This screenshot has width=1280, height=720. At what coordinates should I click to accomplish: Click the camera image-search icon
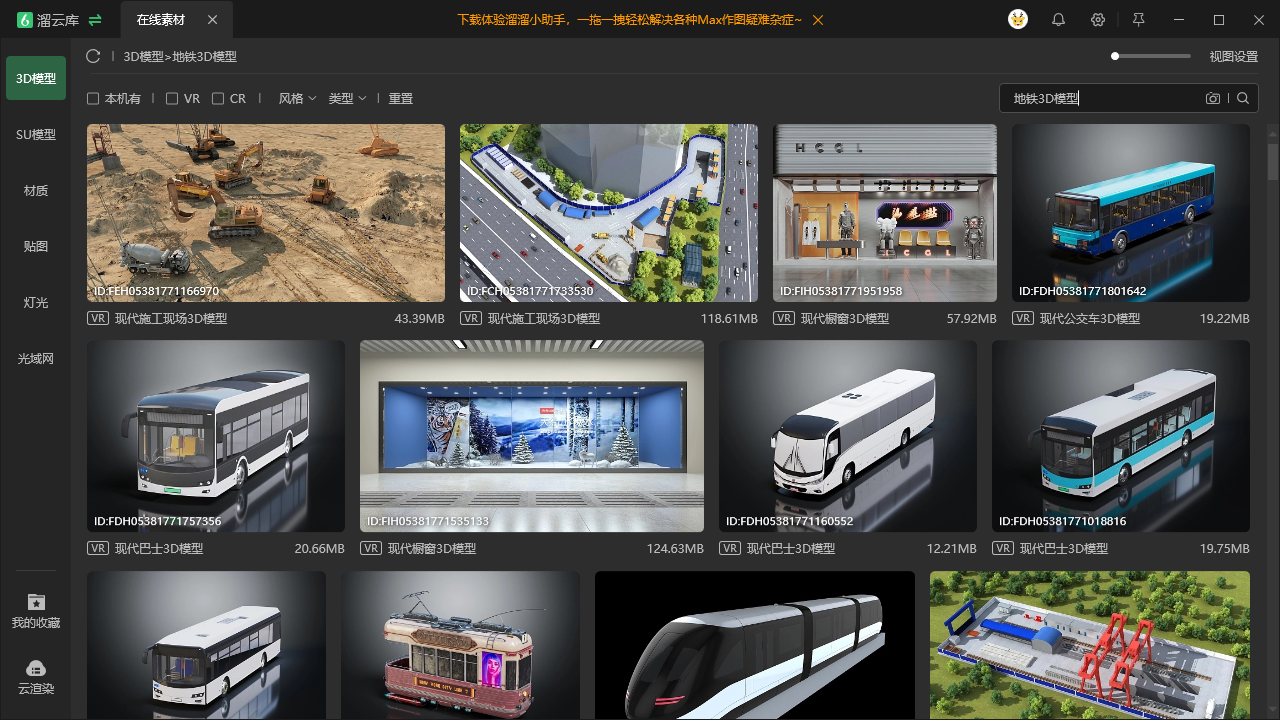click(1213, 98)
